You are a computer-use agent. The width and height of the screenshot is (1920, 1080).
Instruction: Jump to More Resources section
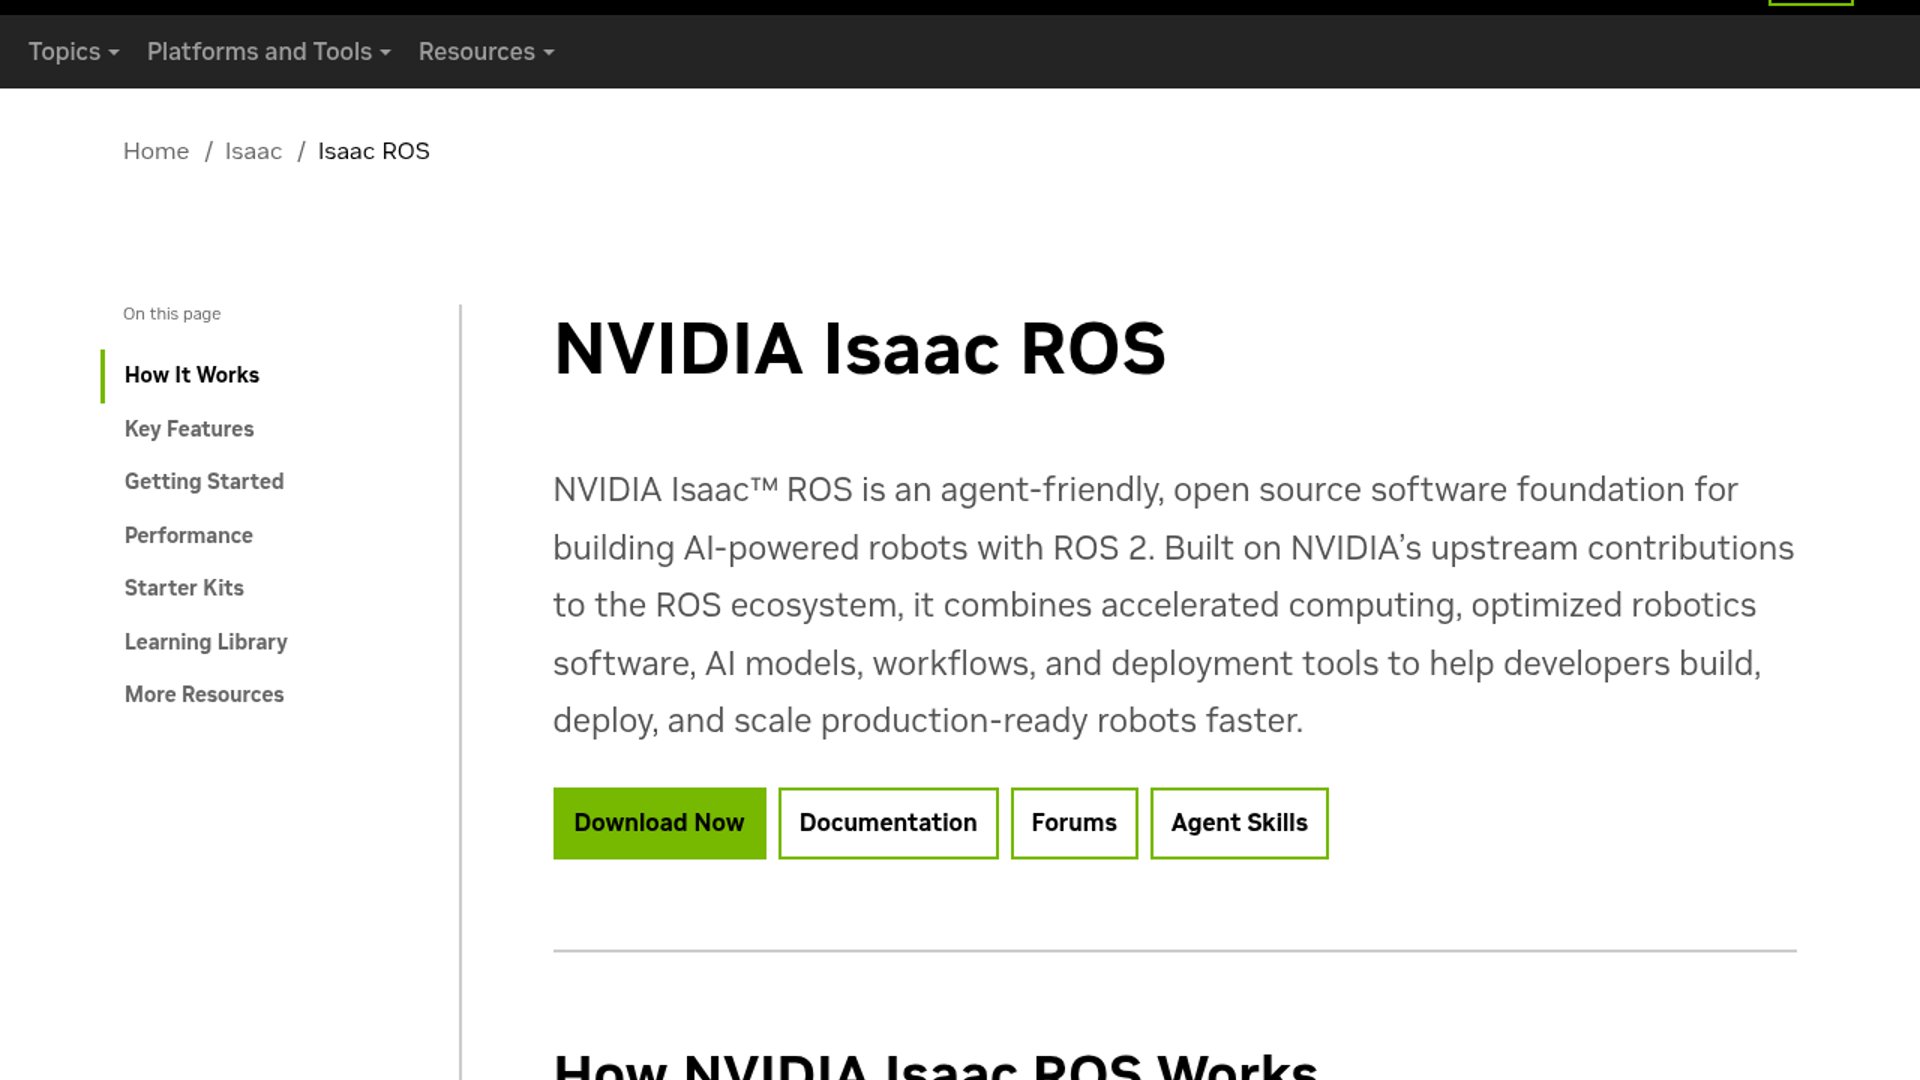click(204, 695)
